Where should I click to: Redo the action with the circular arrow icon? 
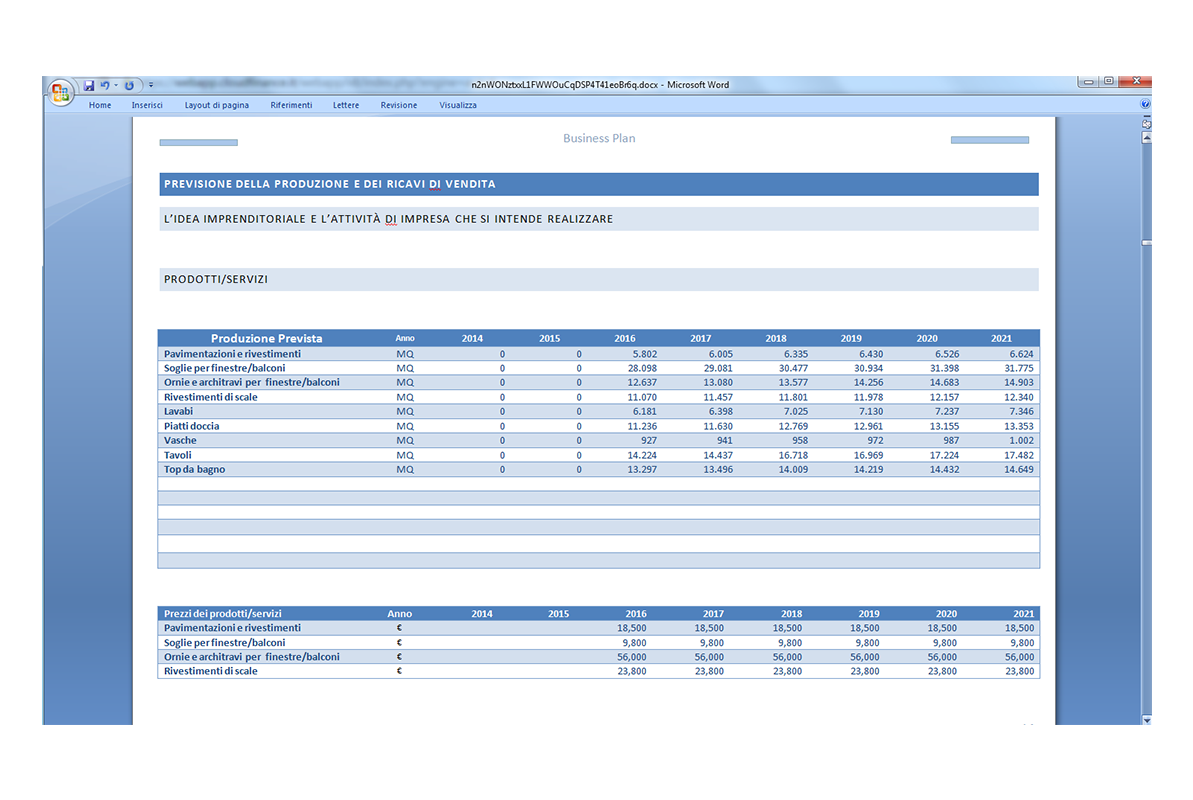(x=129, y=85)
